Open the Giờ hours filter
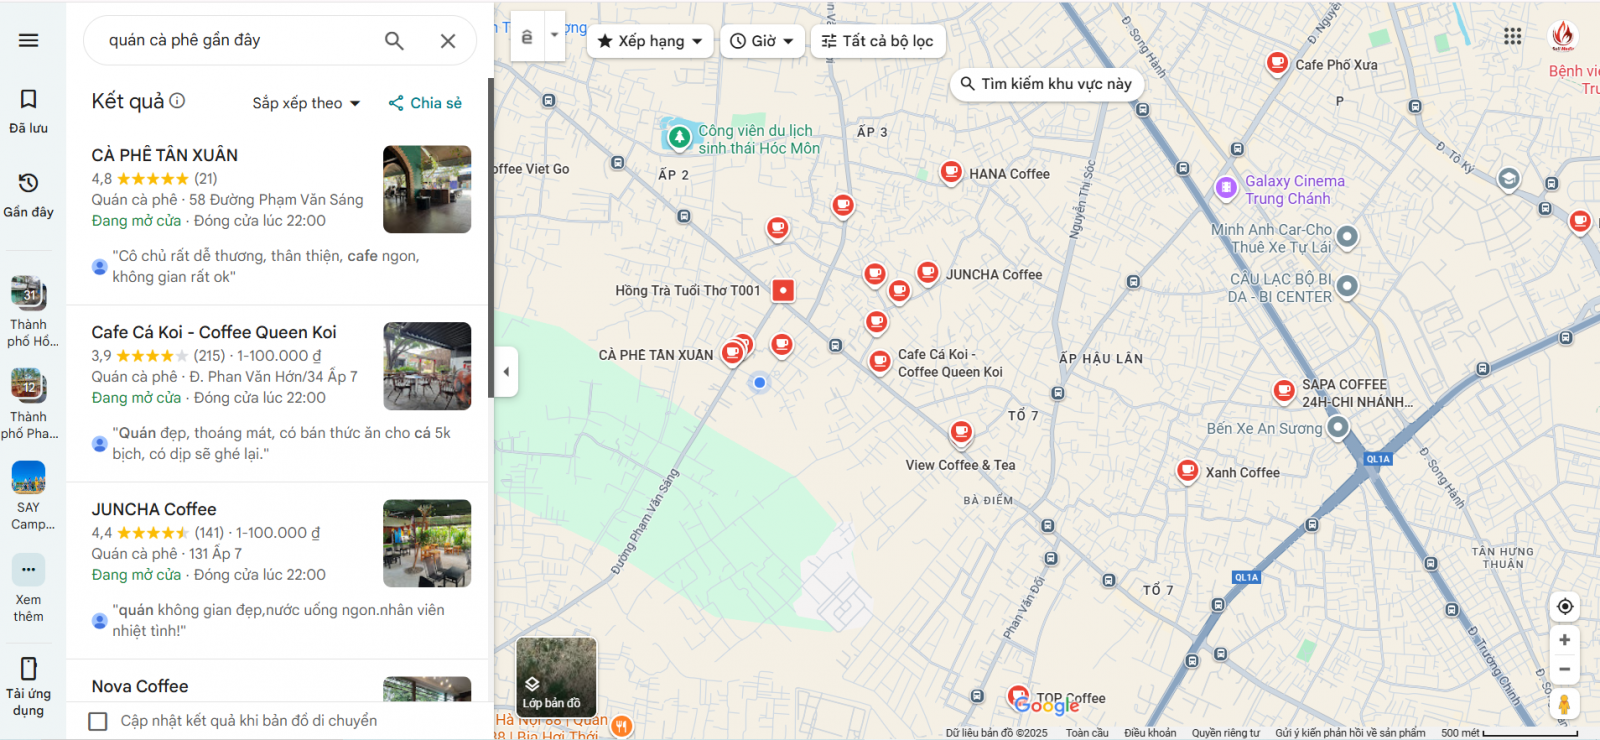Screen dimensions: 1600x740 [762, 41]
